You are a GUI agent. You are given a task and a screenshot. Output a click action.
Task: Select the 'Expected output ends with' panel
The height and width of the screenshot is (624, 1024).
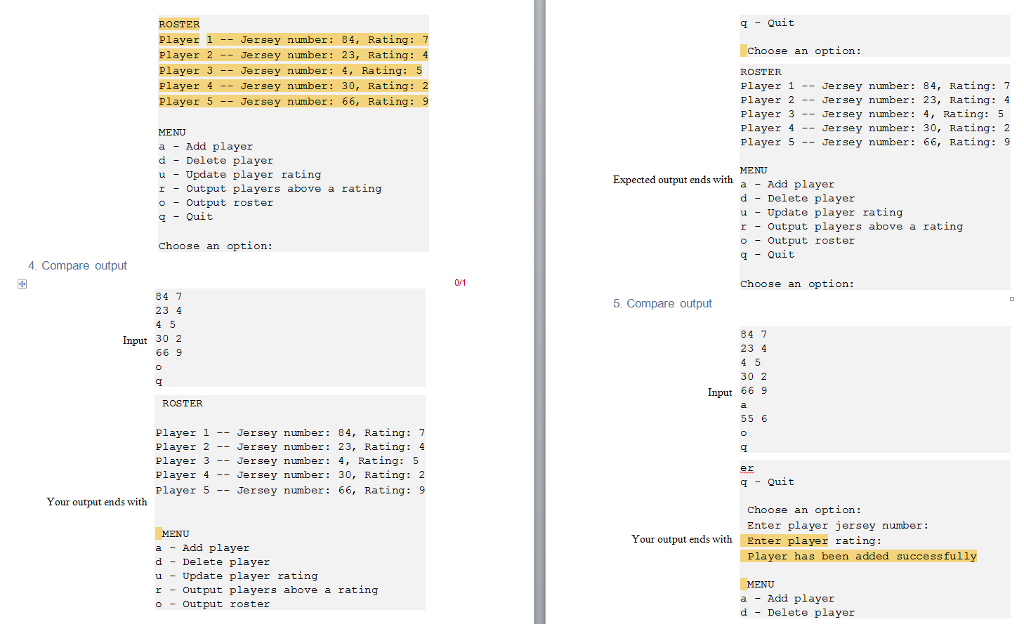tap(672, 180)
